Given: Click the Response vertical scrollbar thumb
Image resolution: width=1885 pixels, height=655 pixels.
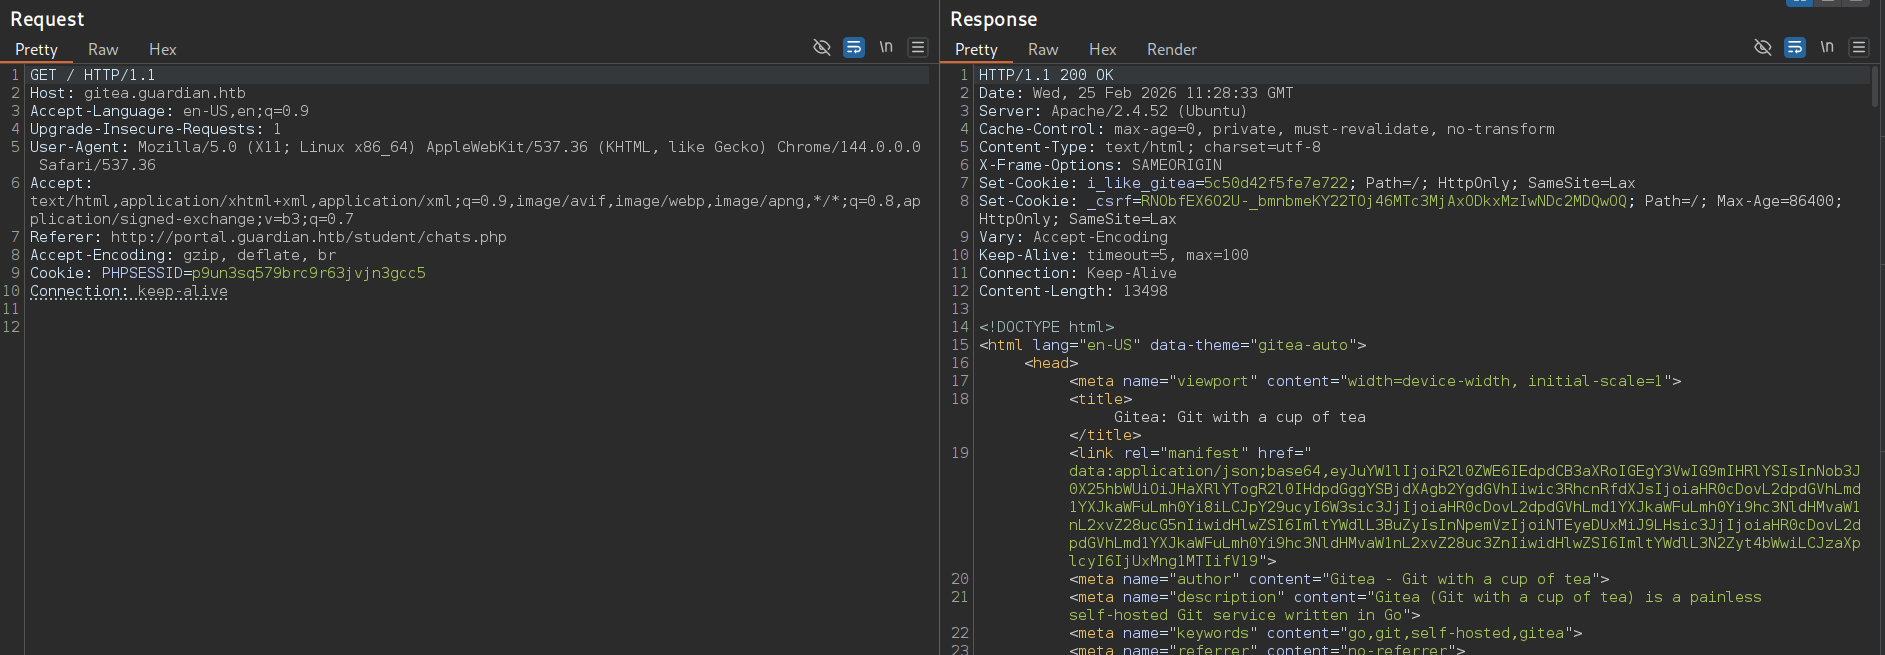Looking at the screenshot, I should click(x=1875, y=86).
